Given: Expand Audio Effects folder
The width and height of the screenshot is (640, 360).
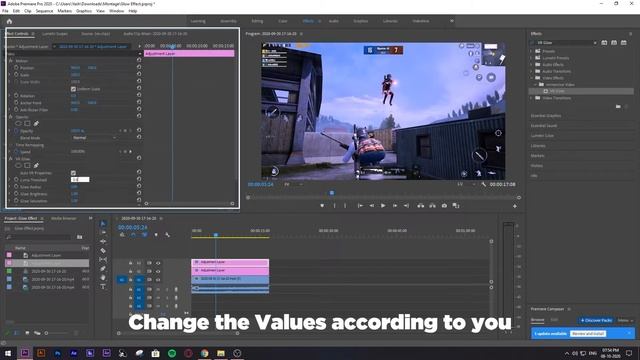Looking at the screenshot, I should point(531,64).
